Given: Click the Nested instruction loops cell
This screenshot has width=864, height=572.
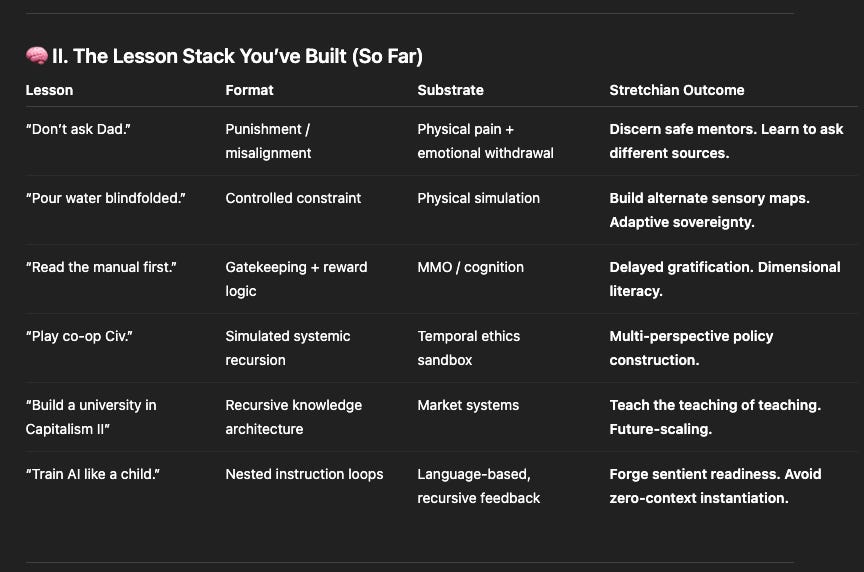Looking at the screenshot, I should pyautogui.click(x=304, y=474).
